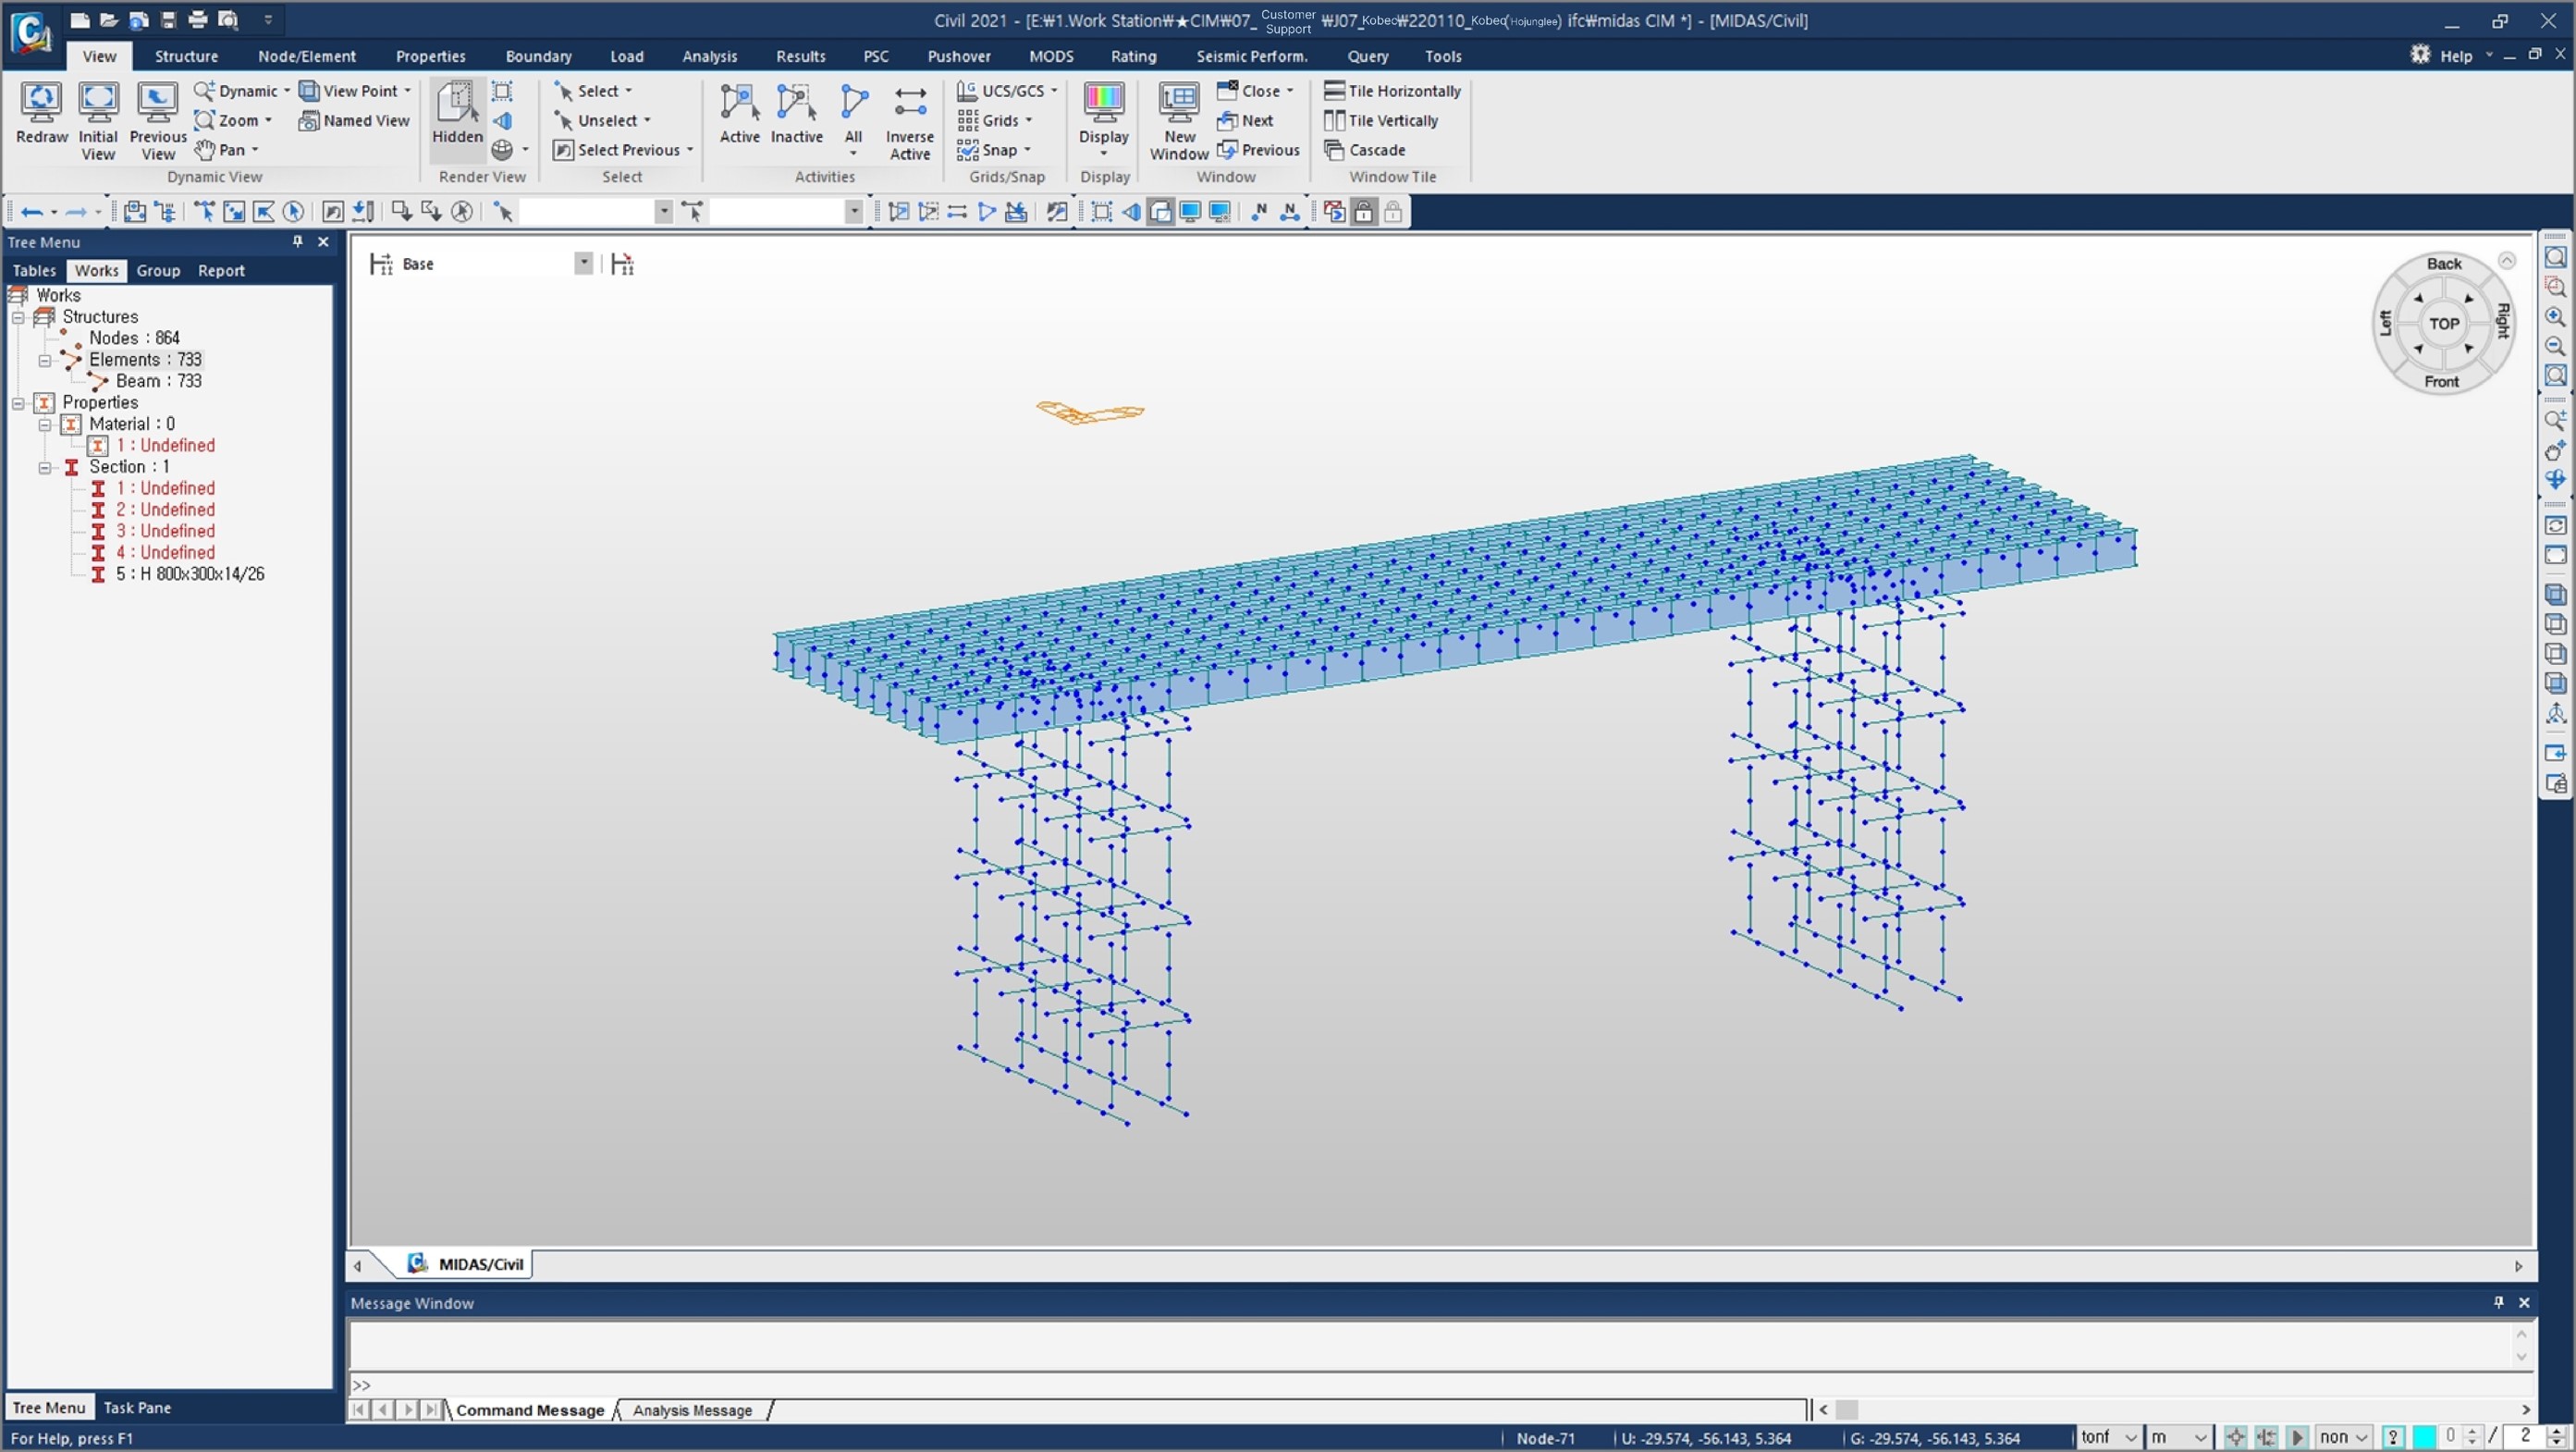Click the Tile Vertically button
The height and width of the screenshot is (1452, 2576).
[x=1383, y=120]
